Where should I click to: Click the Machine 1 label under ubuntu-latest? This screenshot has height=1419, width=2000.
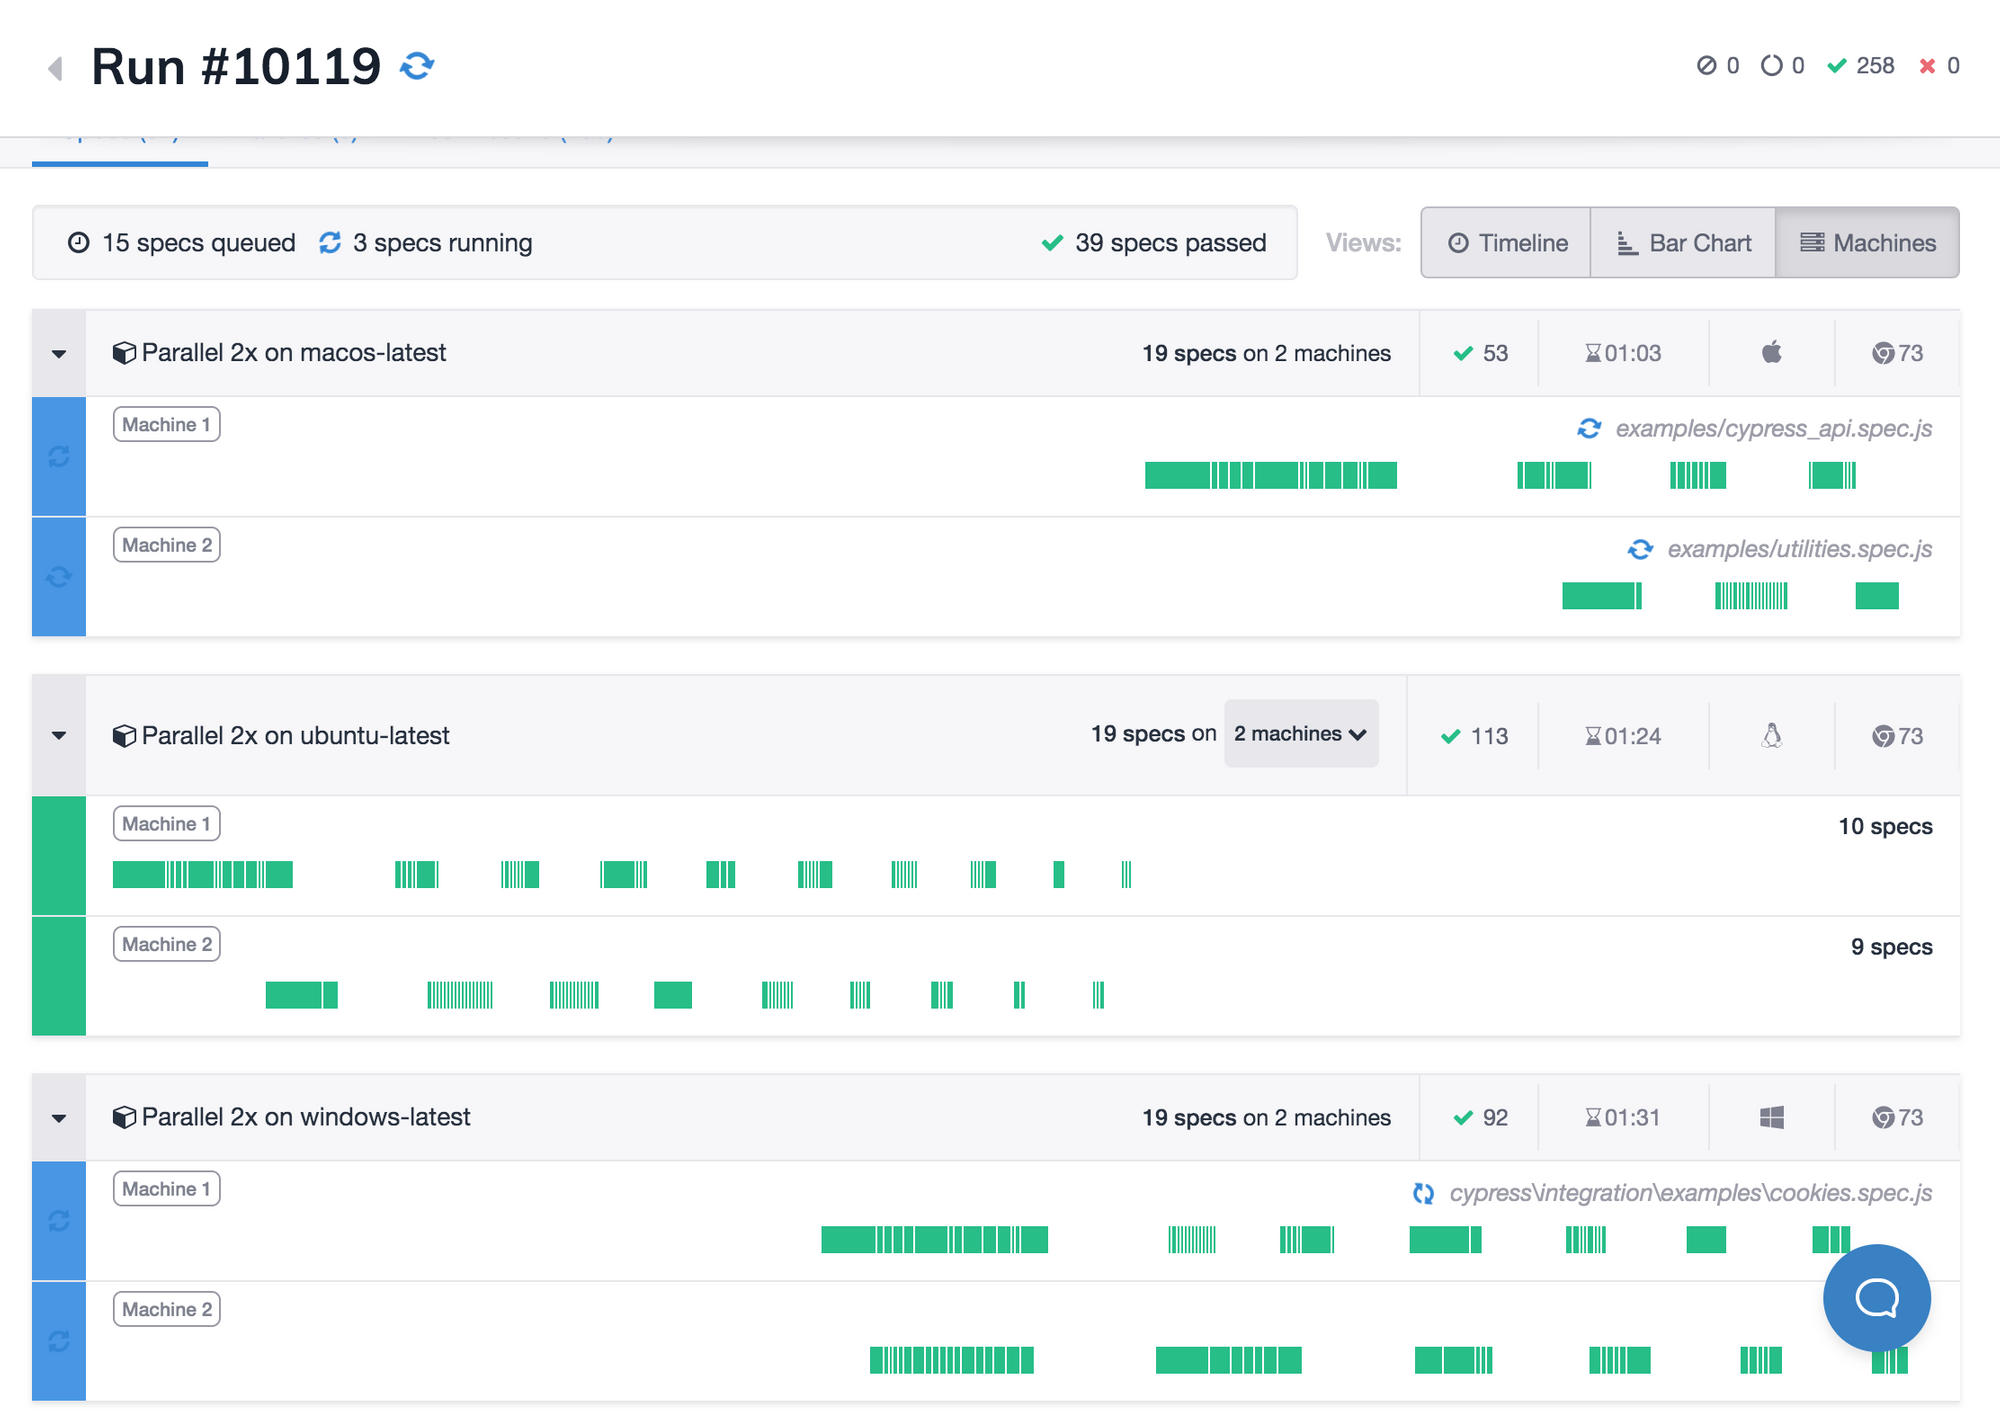pyautogui.click(x=166, y=824)
